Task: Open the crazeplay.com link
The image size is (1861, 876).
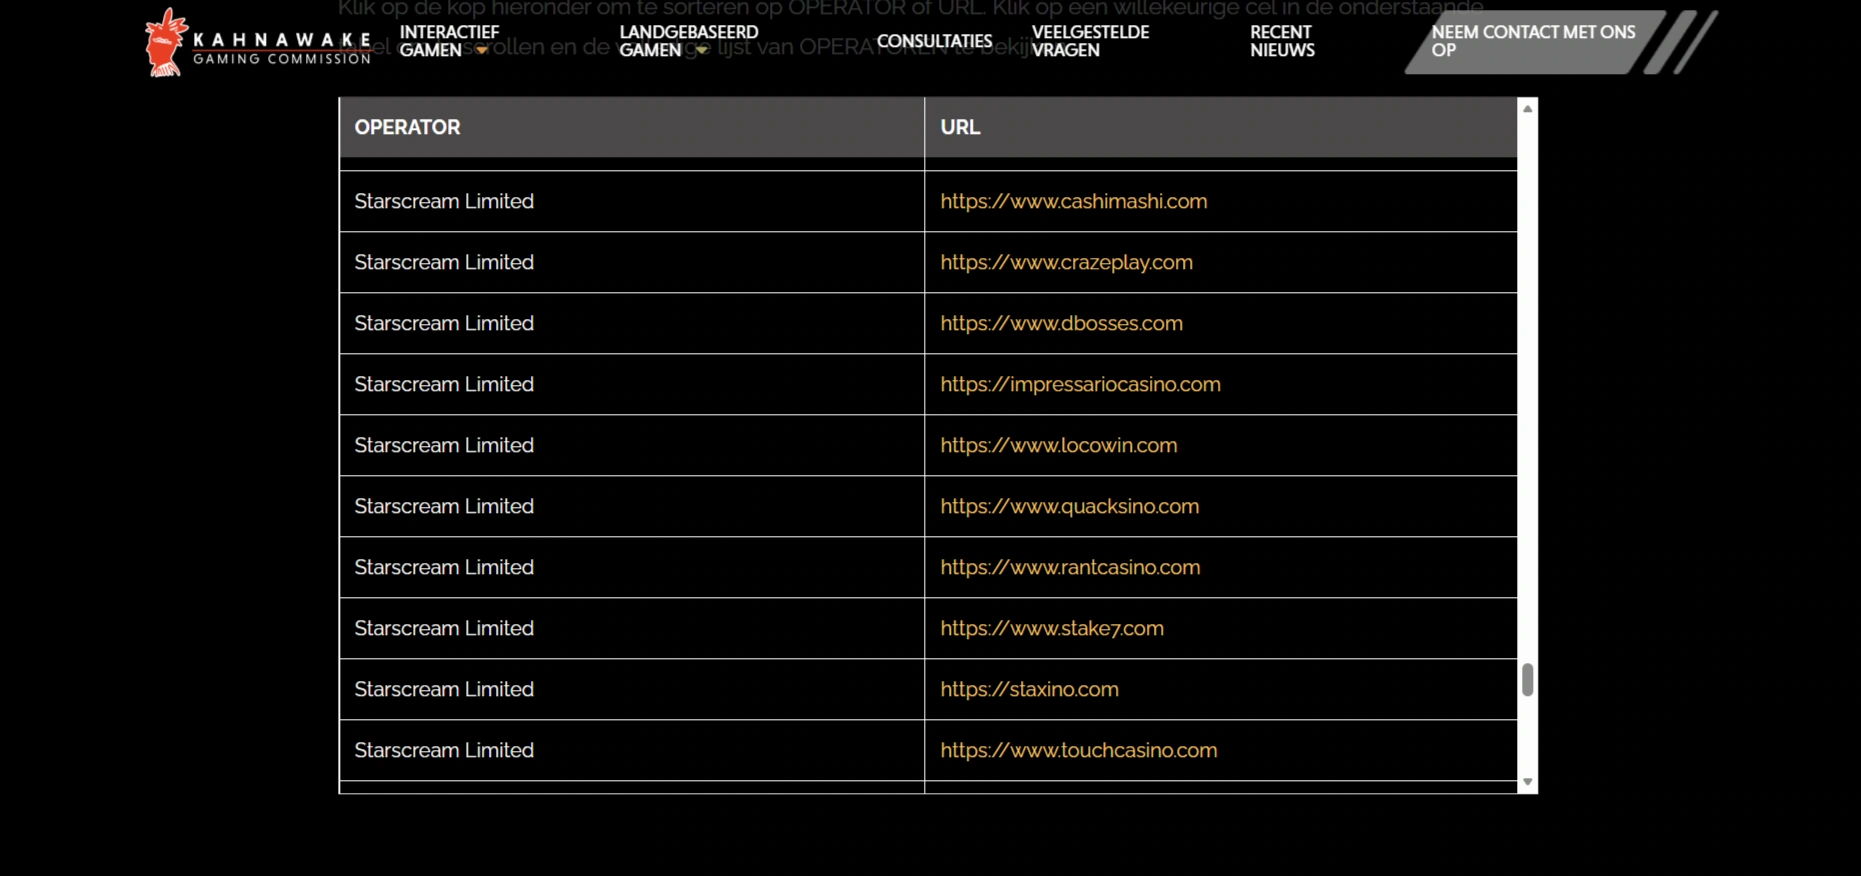Action: 1066,262
